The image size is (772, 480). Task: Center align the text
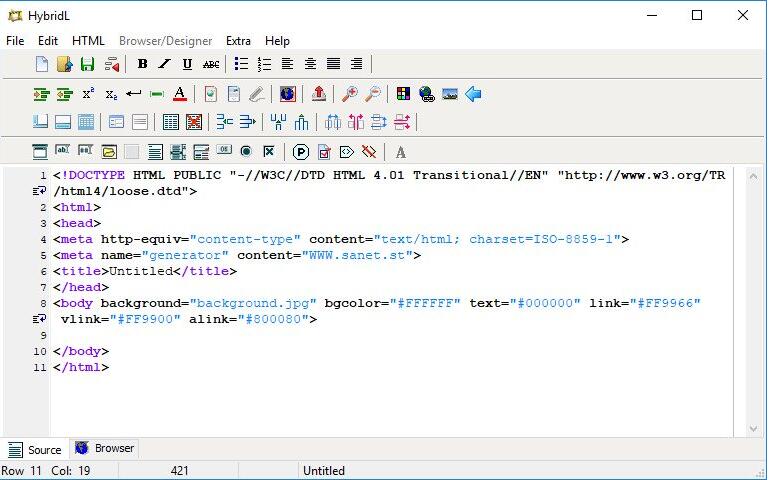tap(310, 64)
